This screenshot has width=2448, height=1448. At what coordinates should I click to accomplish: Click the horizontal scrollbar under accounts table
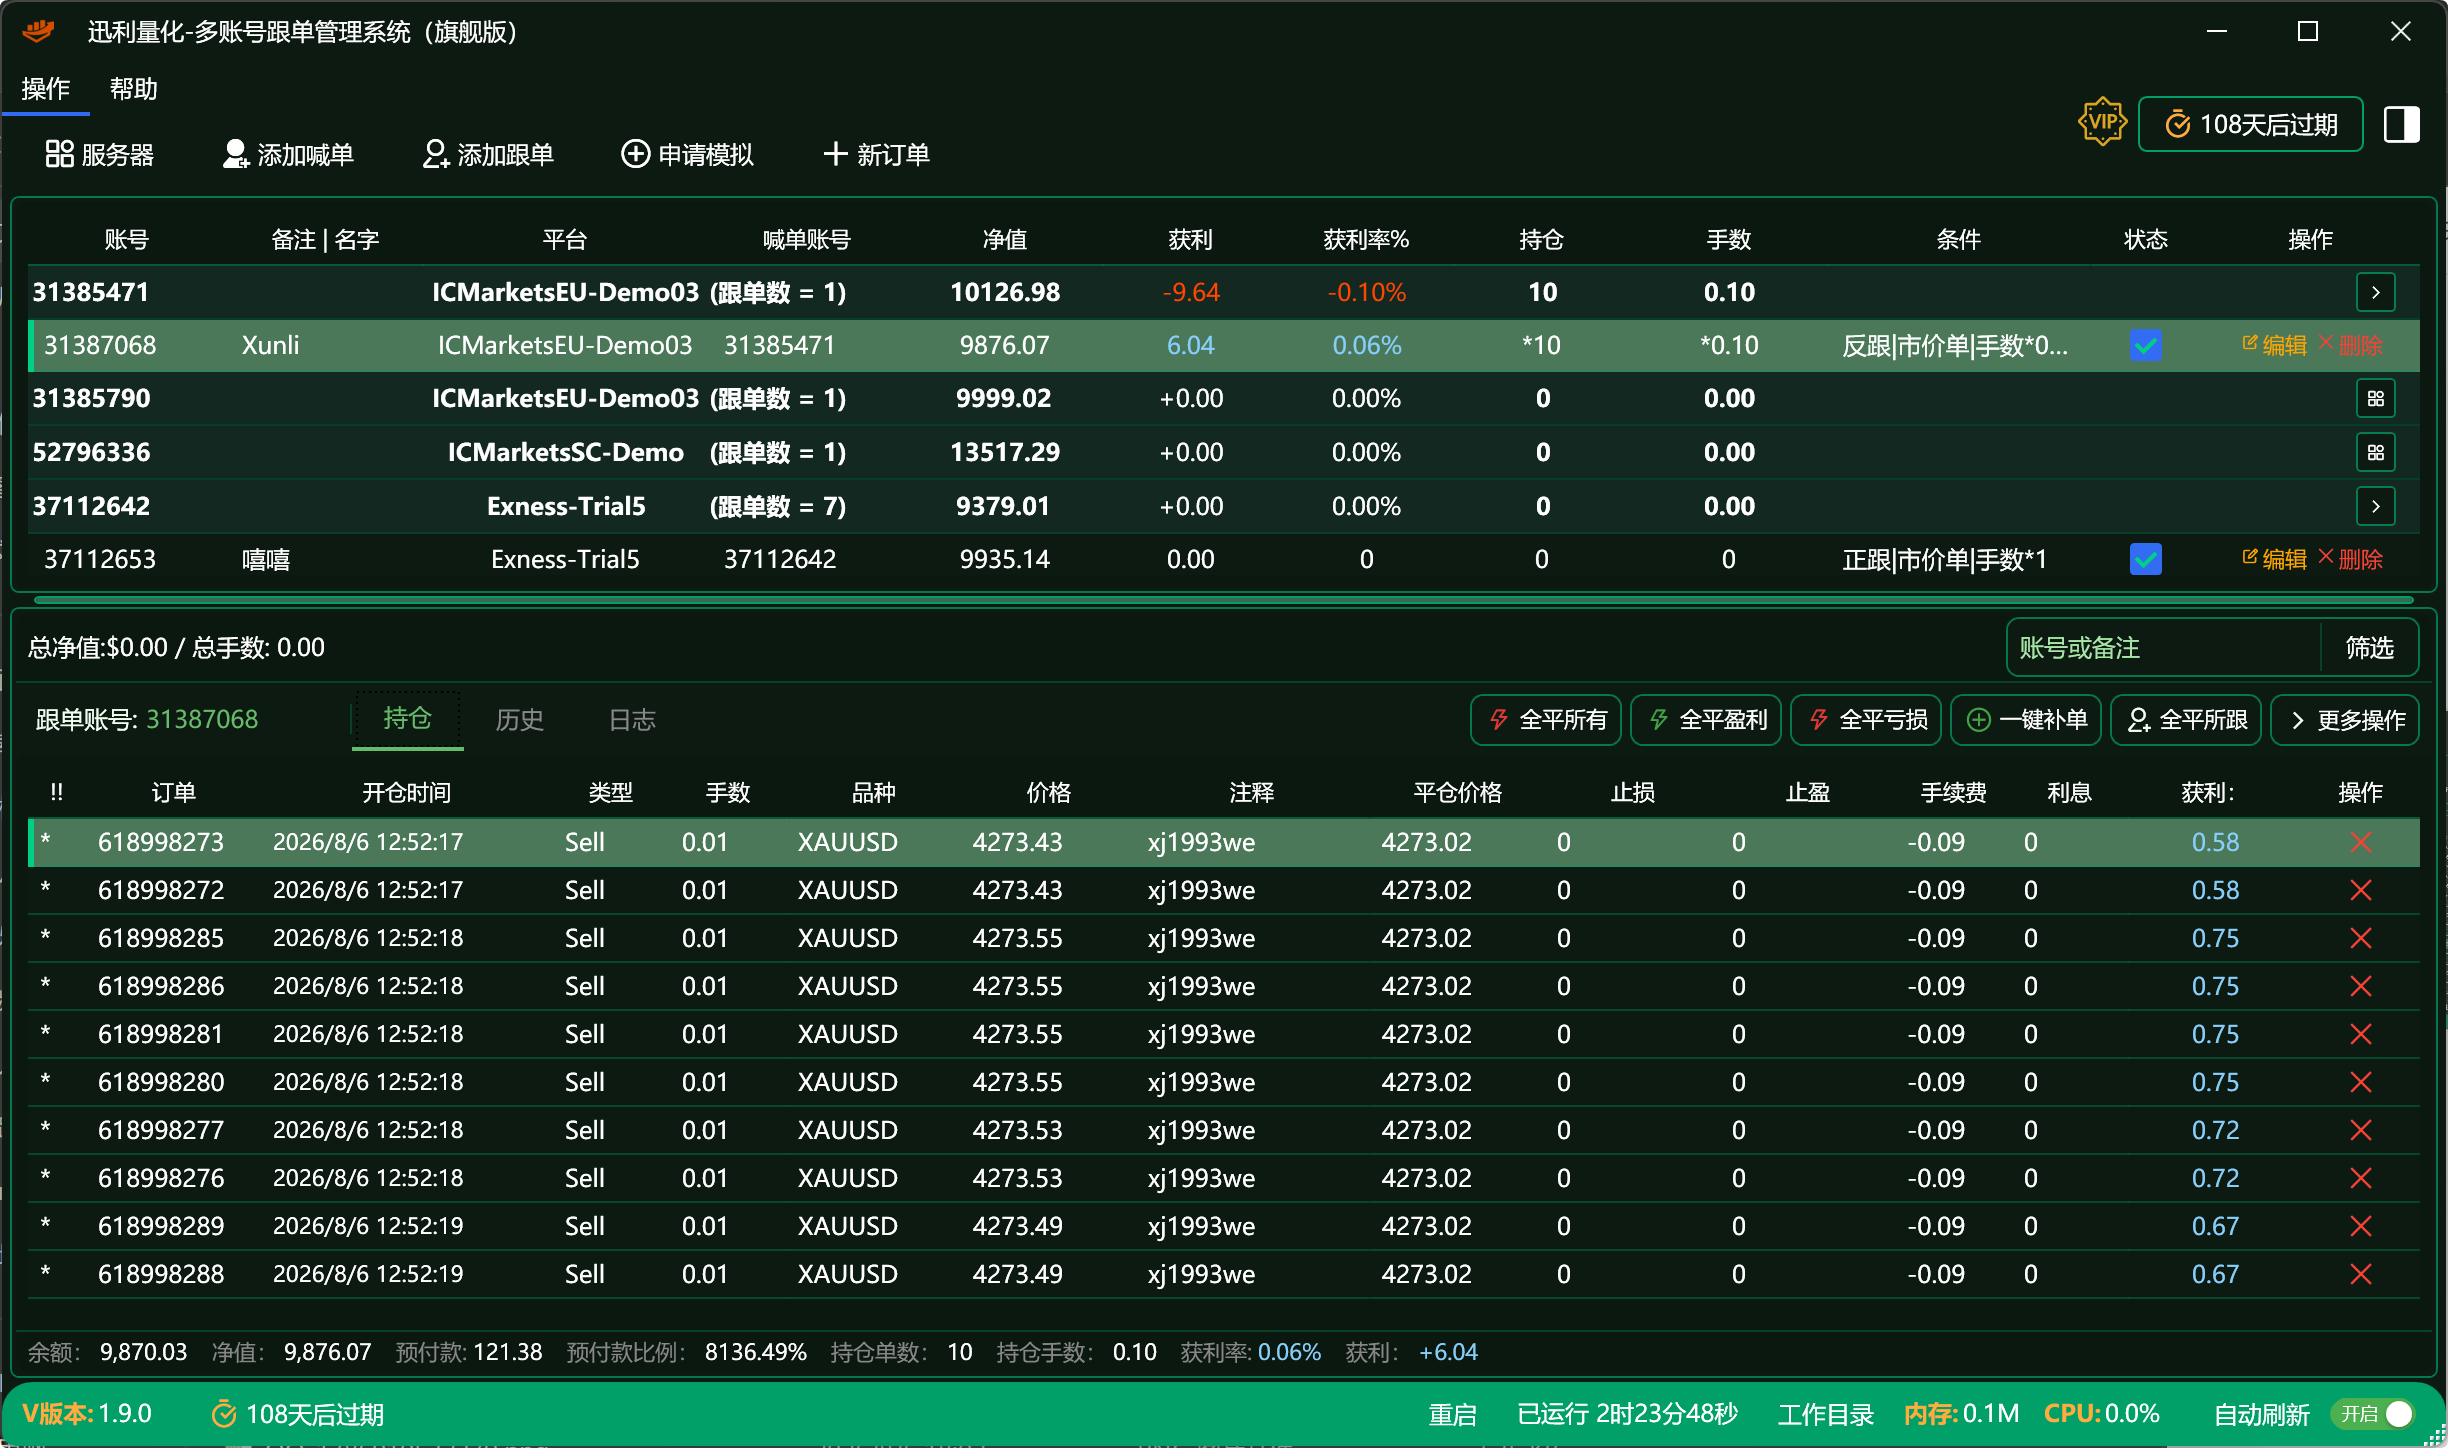point(1222,600)
